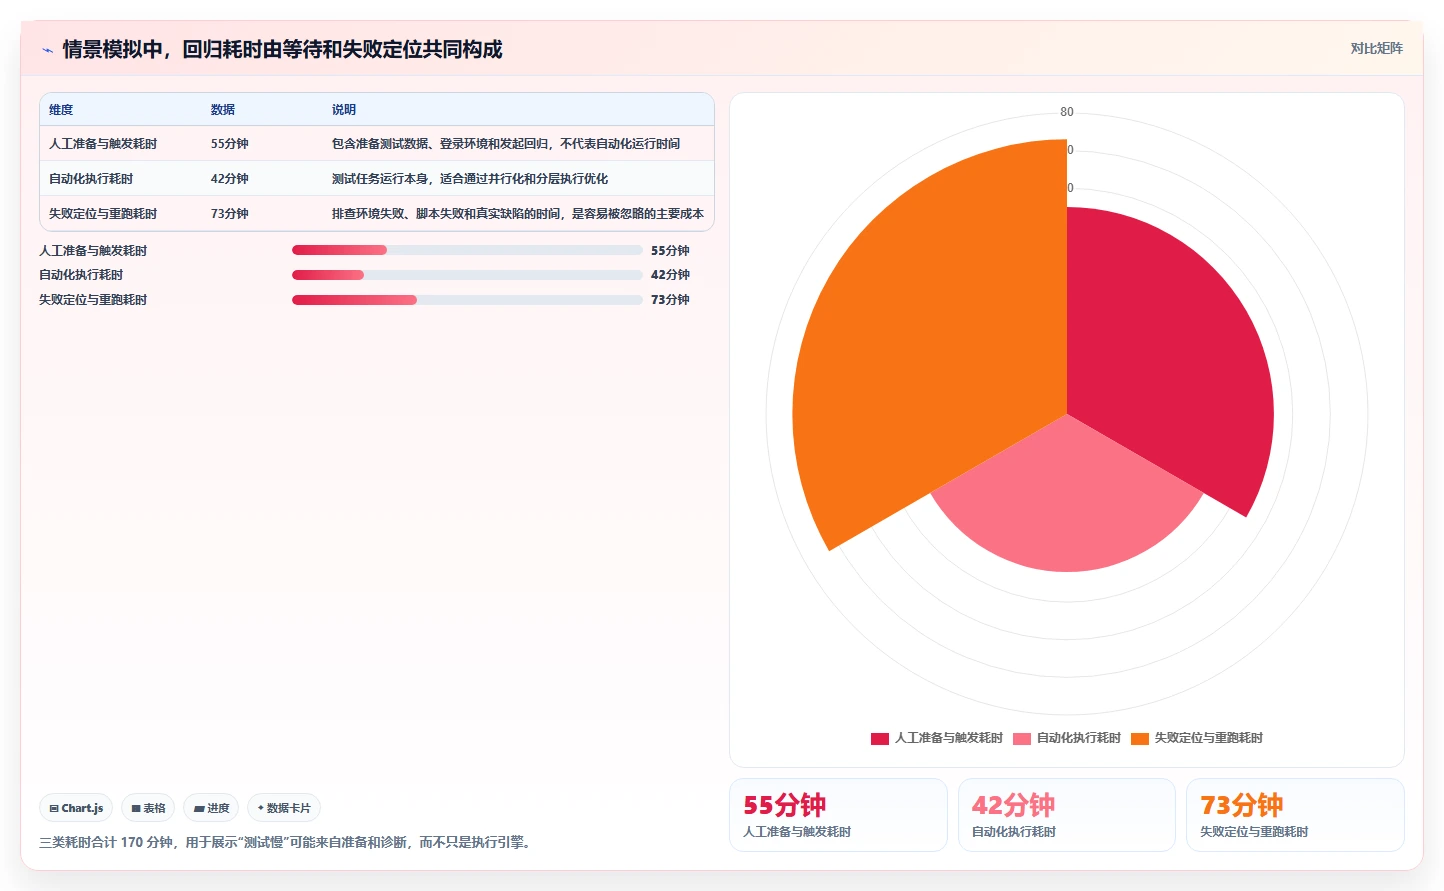The image size is (1444, 891).
Task: Open the 42分钟 data card
Action: (x=1067, y=815)
